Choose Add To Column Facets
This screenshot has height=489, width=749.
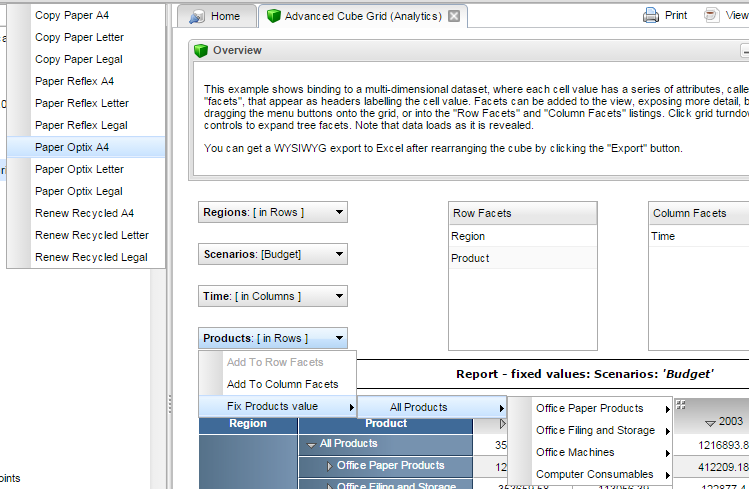282,384
